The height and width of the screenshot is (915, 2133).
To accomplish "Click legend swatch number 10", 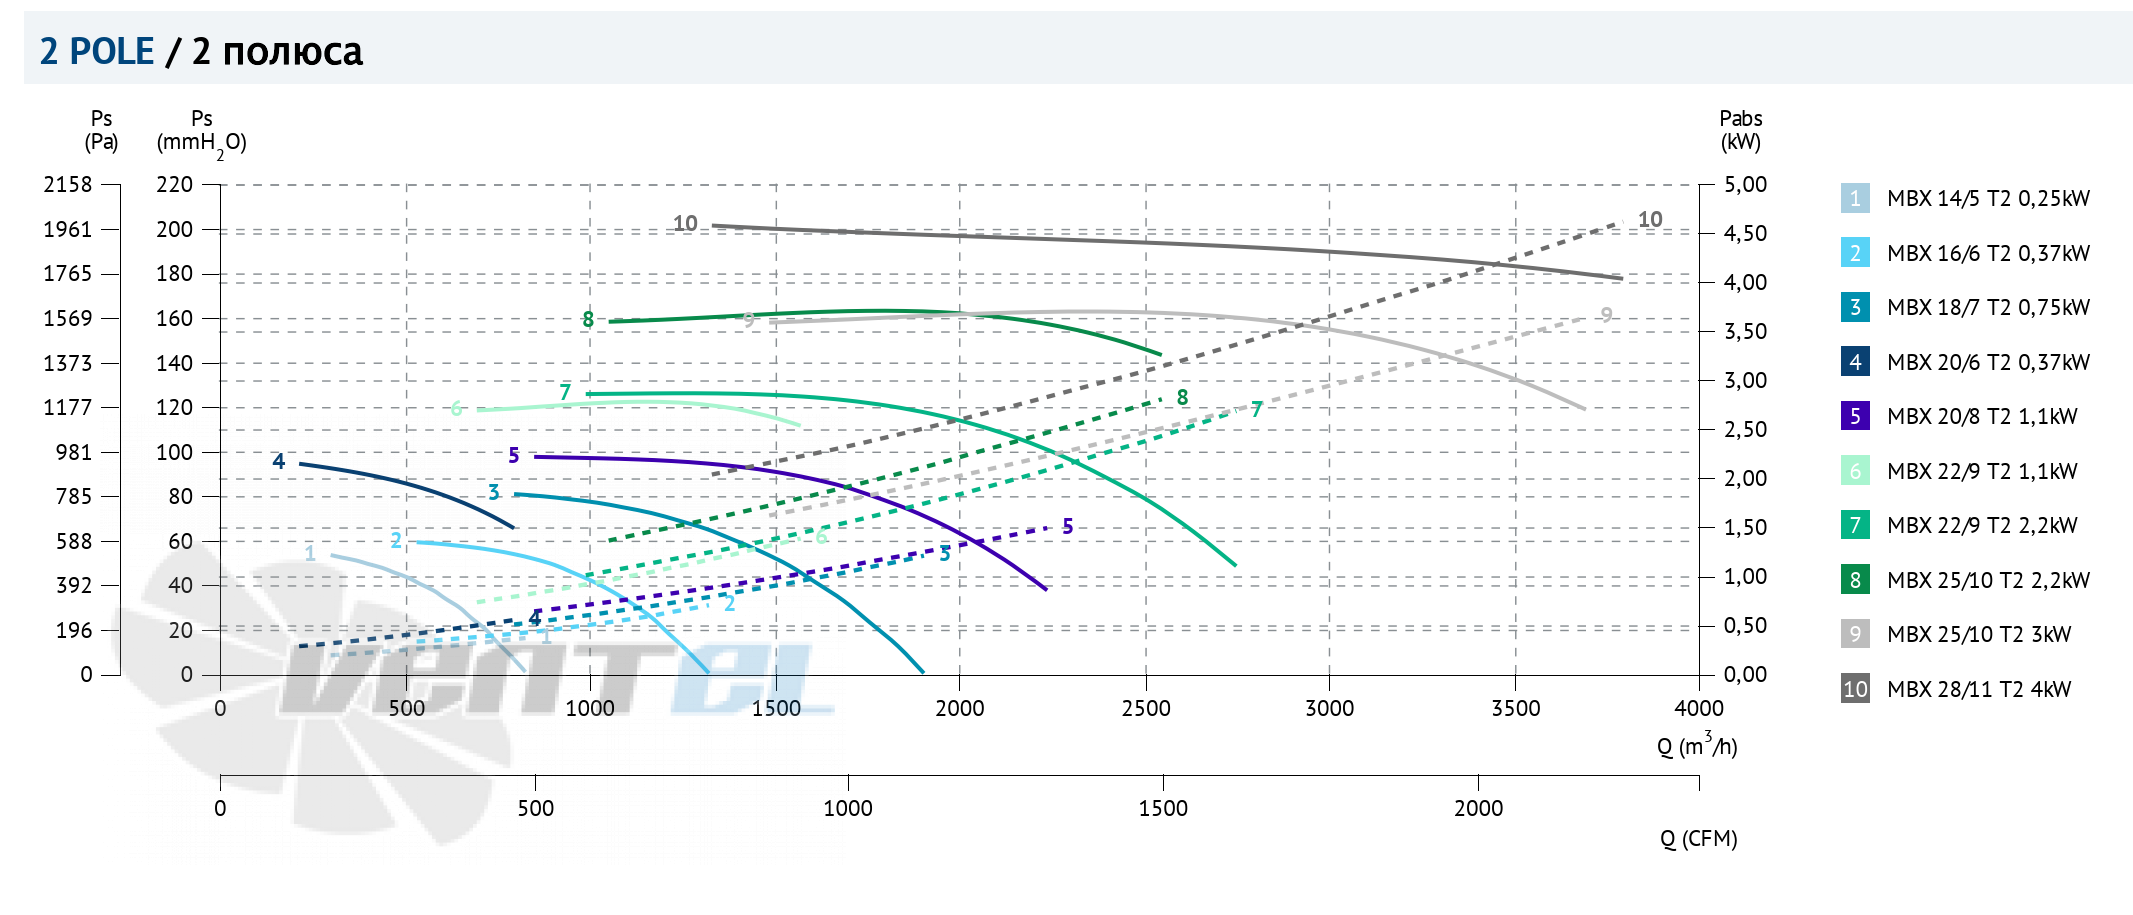I will pos(1855,689).
